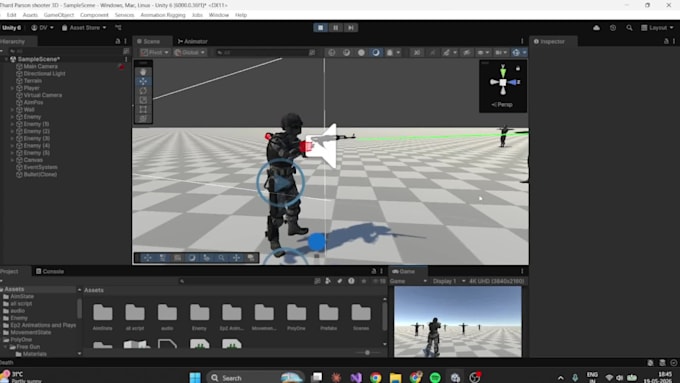Open the Component menu
Viewport: 680px width, 383px height.
click(94, 15)
